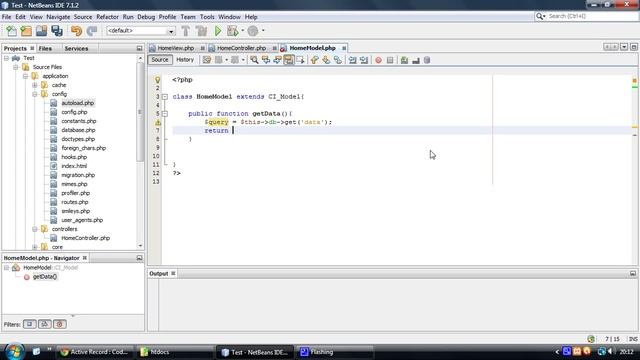Run the project with the green arrow
The width and height of the screenshot is (640, 360).
(x=218, y=31)
